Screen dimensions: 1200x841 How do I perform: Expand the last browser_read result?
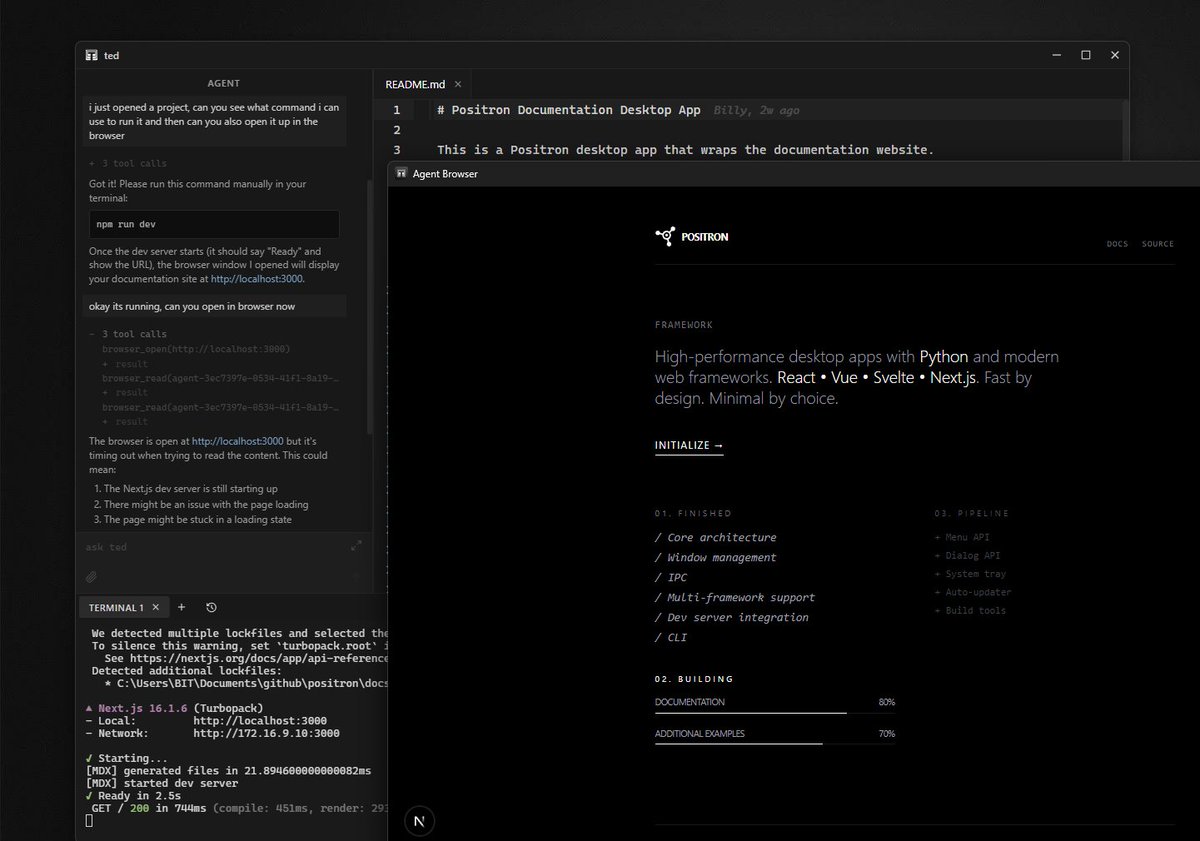click(125, 422)
